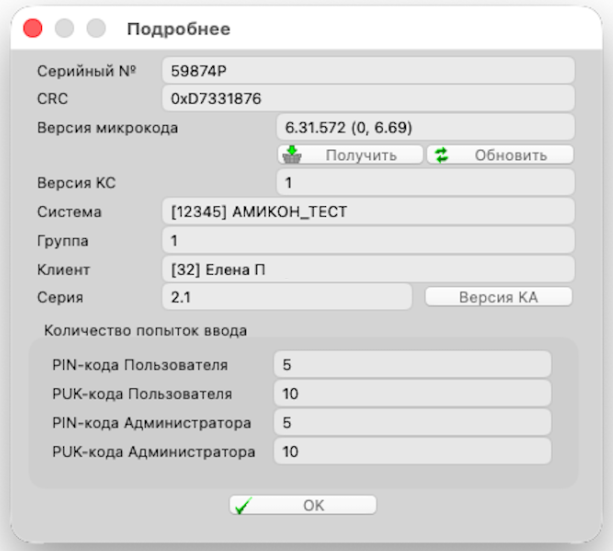Click the Серия label
Image resolution: width=613 pixels, height=551 pixels.
point(60,297)
